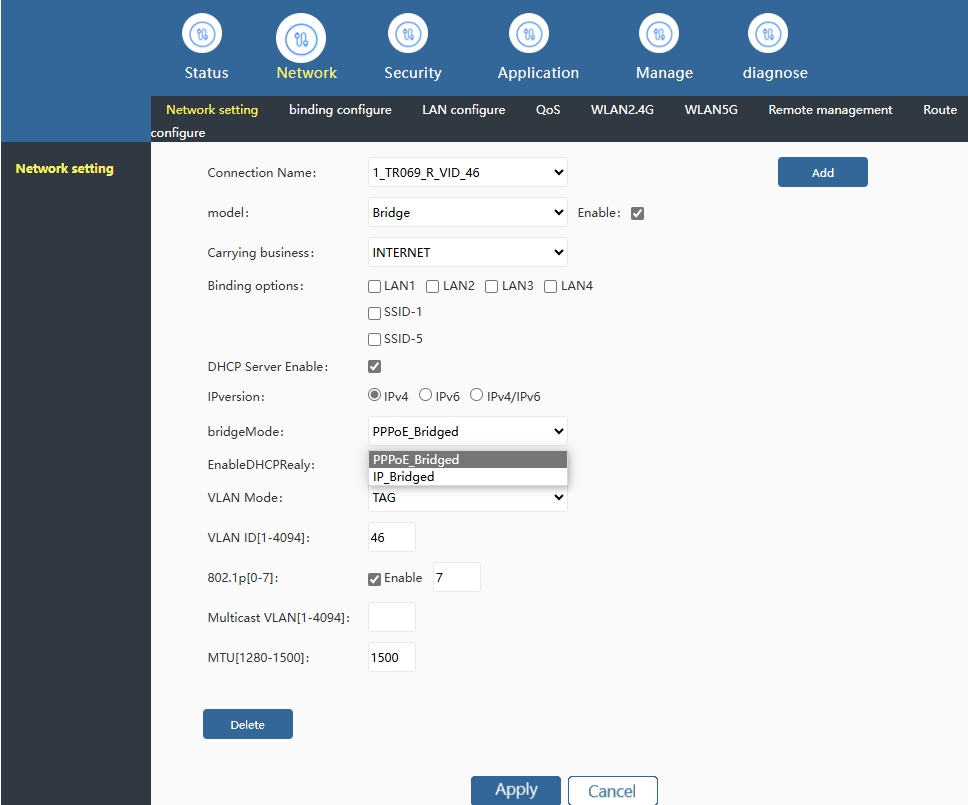Image resolution: width=968 pixels, height=805 pixels.
Task: Click the Network icon in top bar
Action: pyautogui.click(x=300, y=39)
